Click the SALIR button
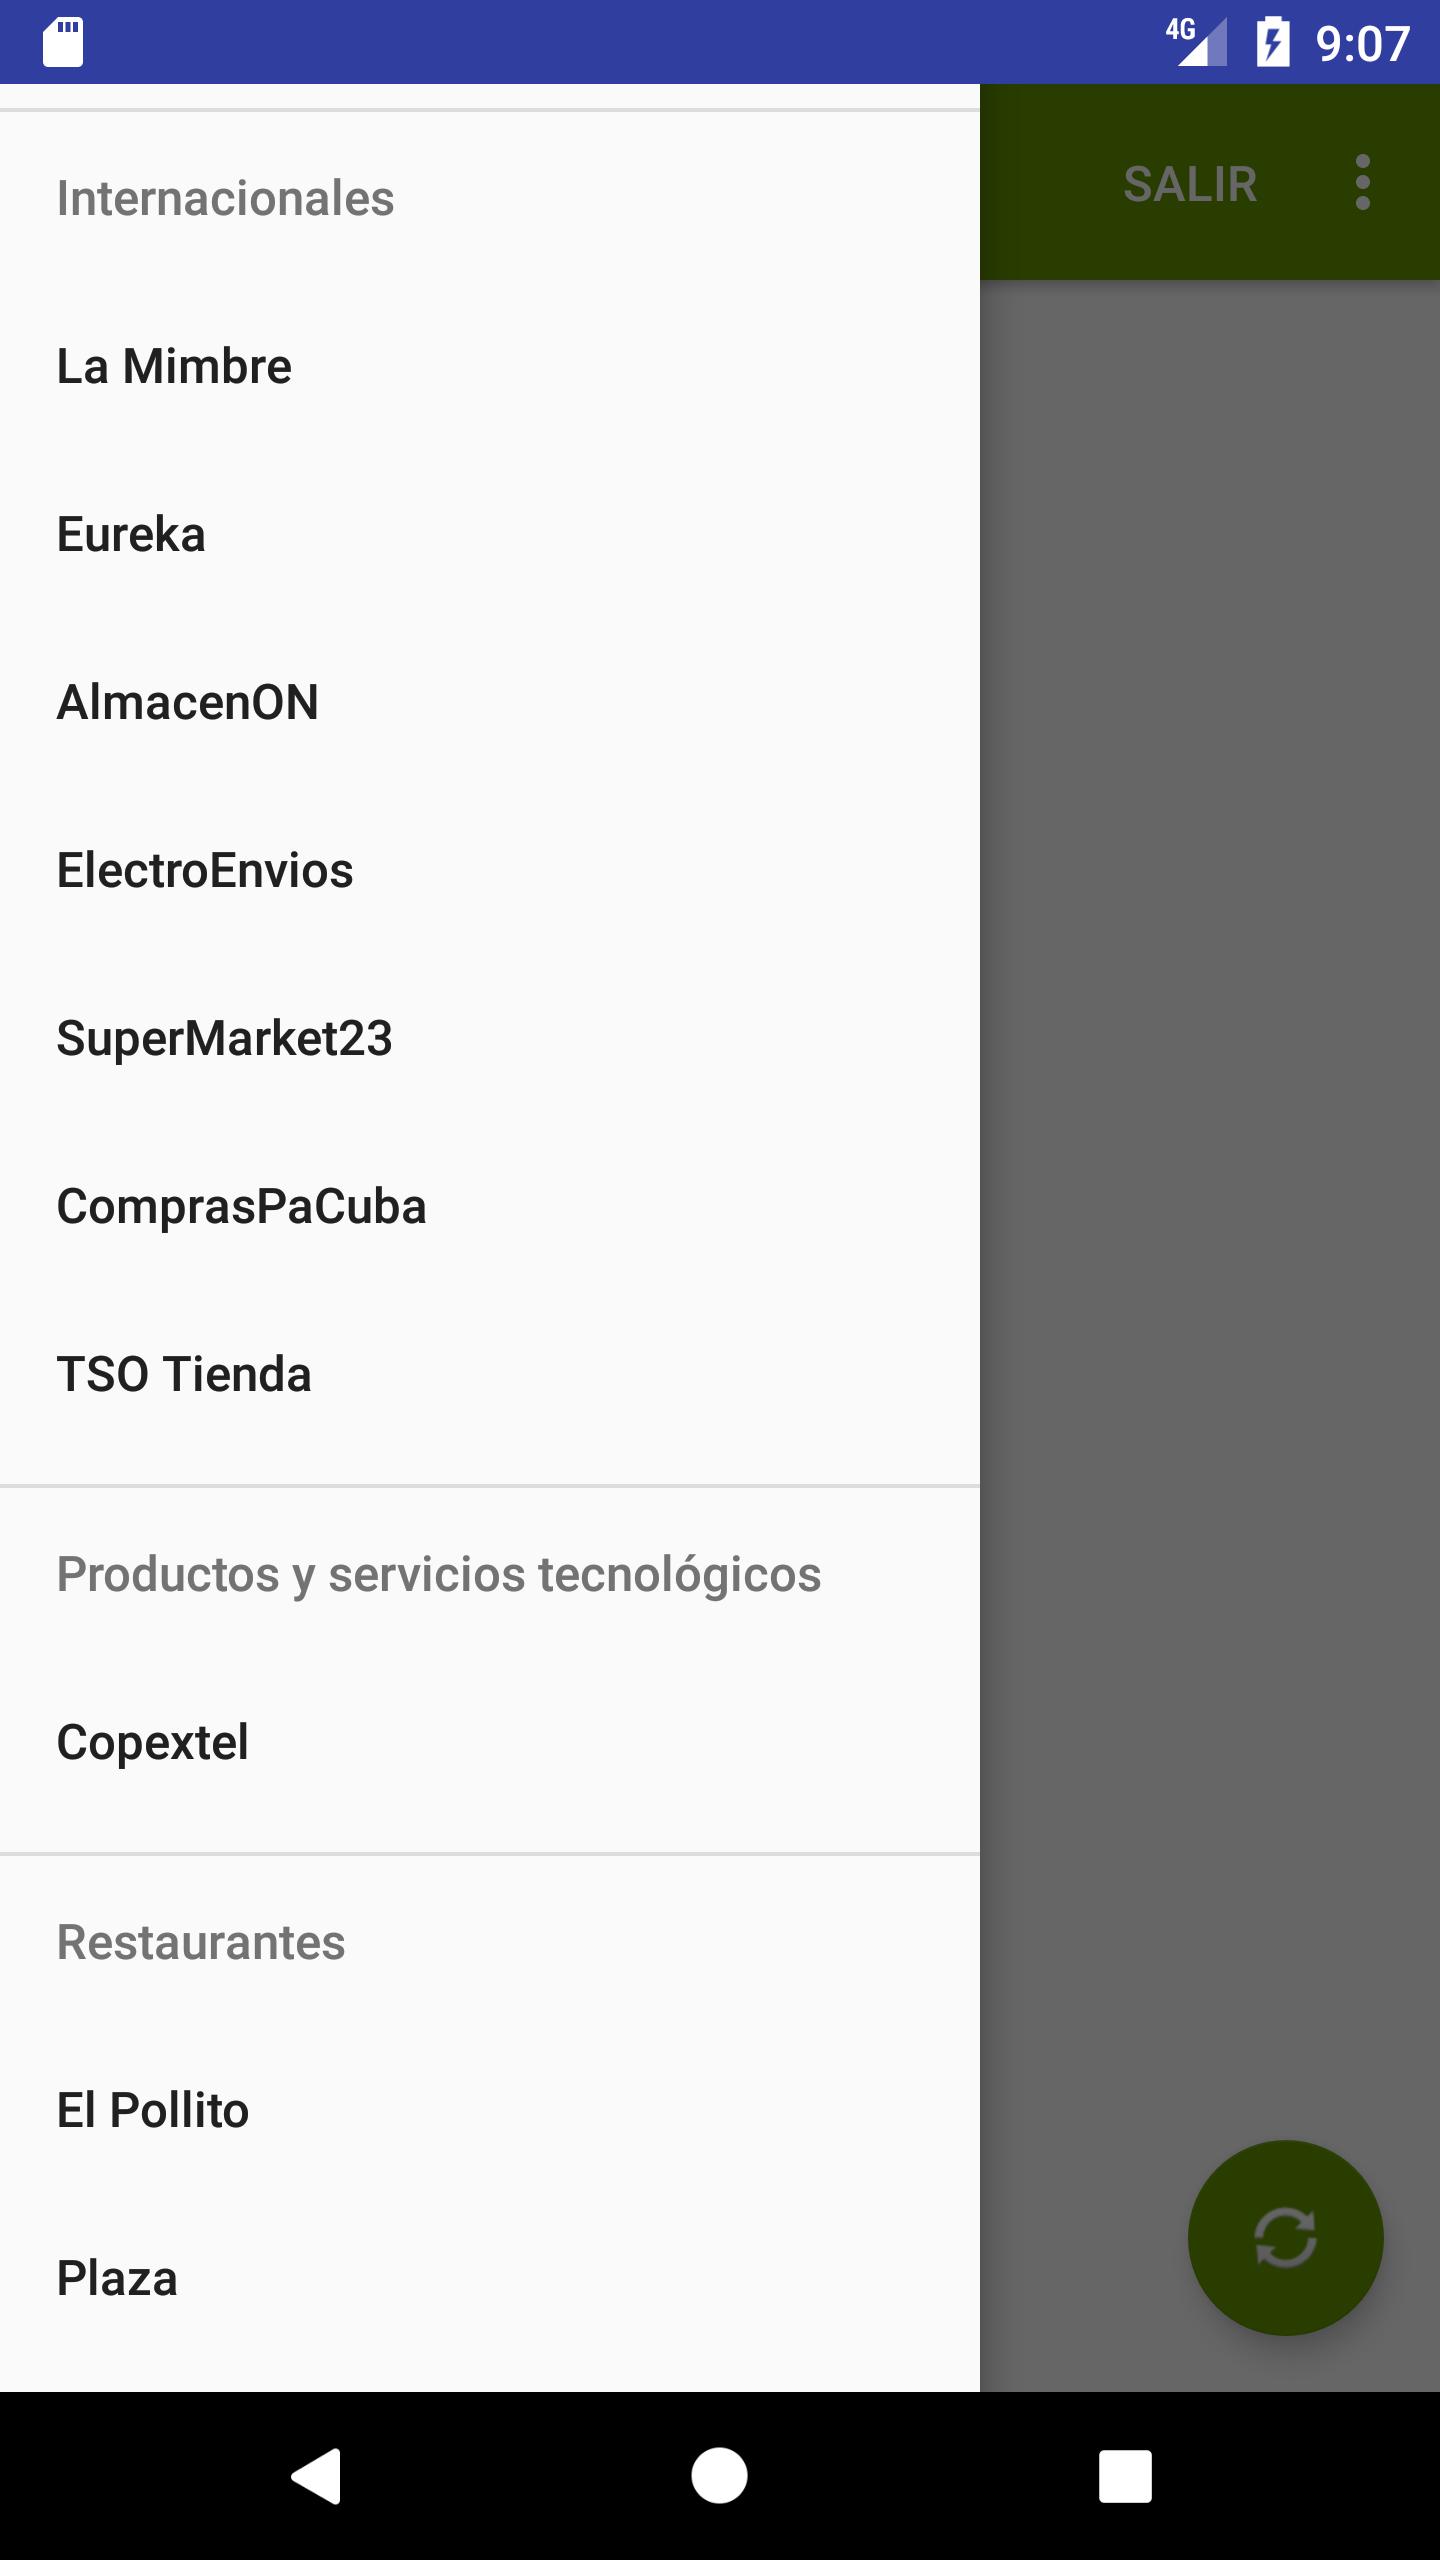 [x=1190, y=184]
